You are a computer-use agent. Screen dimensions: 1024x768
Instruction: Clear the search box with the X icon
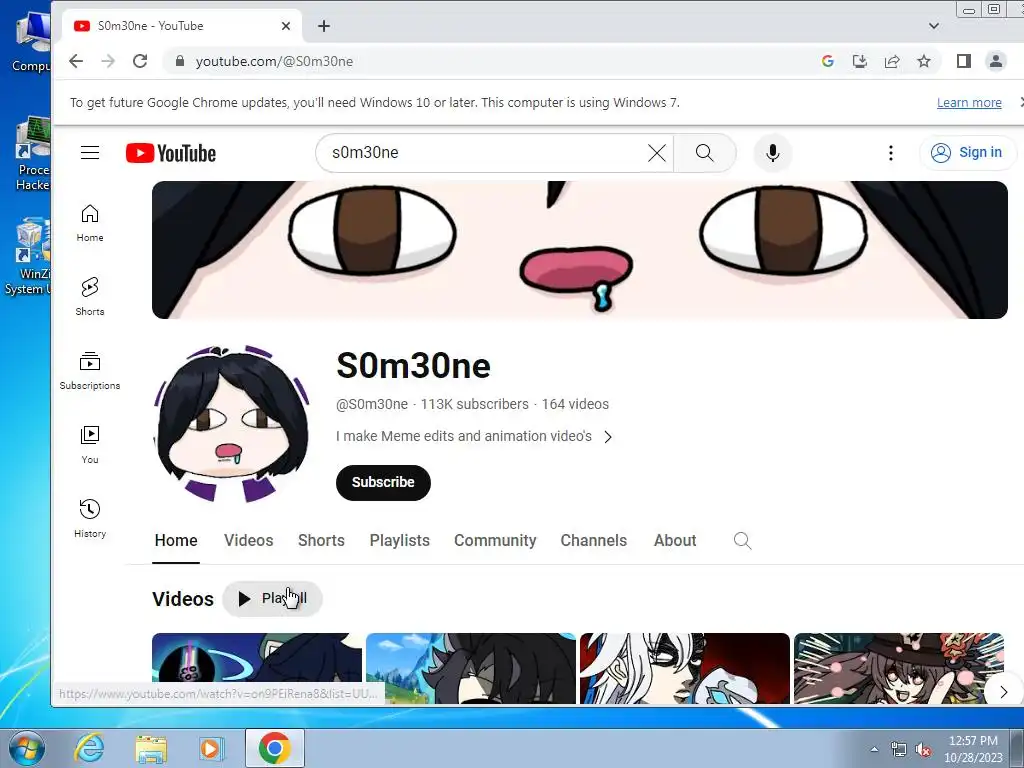tap(656, 153)
